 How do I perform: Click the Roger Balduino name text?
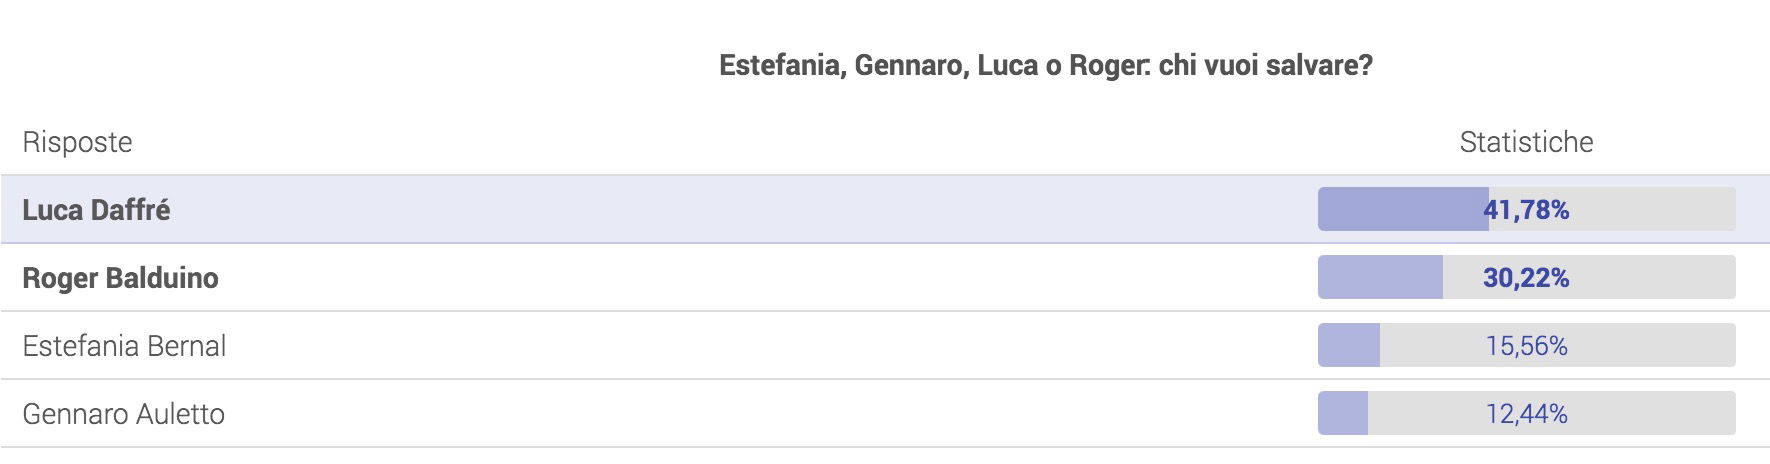120,278
